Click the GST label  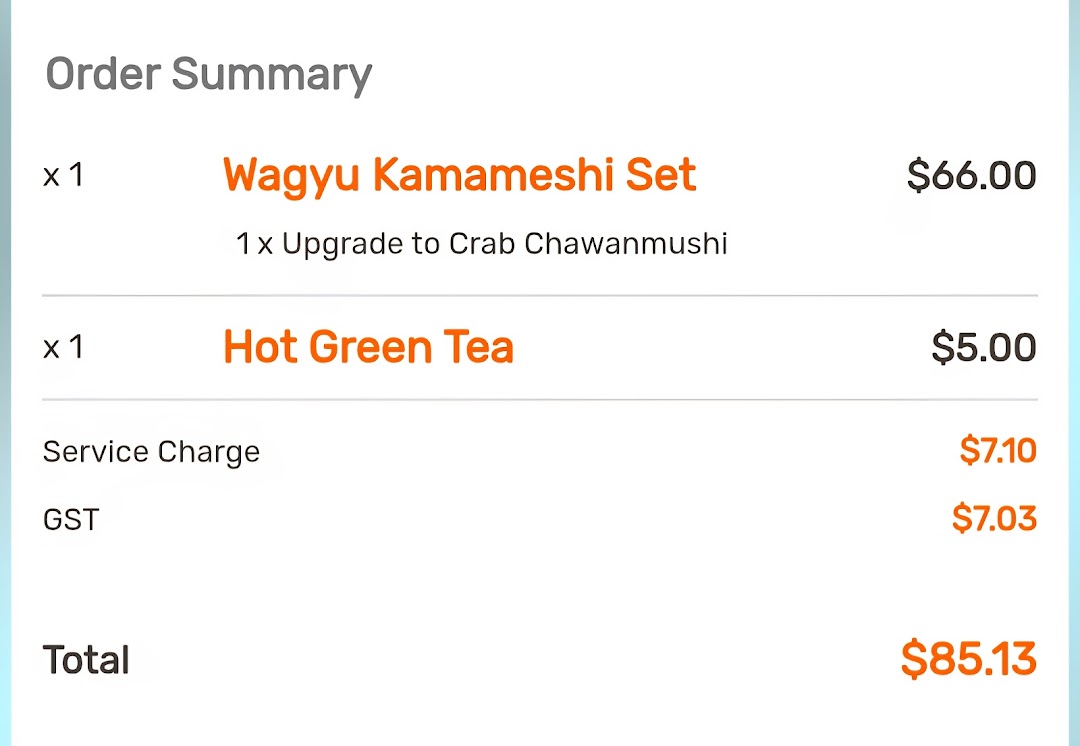[71, 520]
